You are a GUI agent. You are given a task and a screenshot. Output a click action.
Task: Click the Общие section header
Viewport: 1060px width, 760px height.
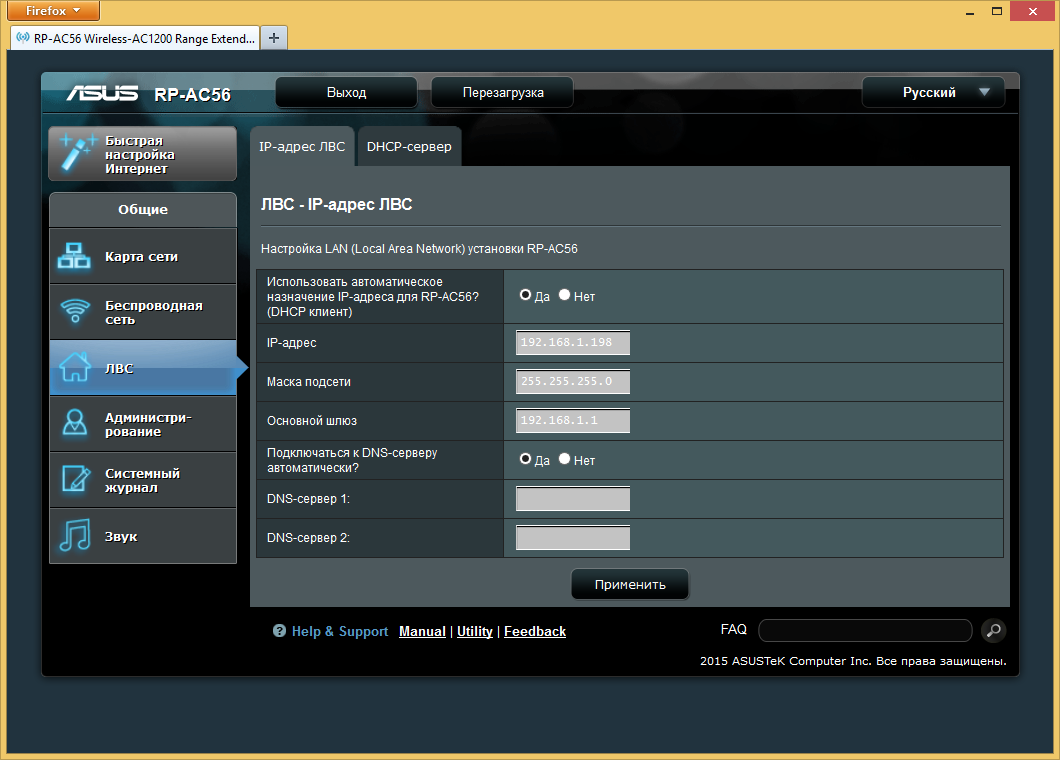(x=143, y=210)
